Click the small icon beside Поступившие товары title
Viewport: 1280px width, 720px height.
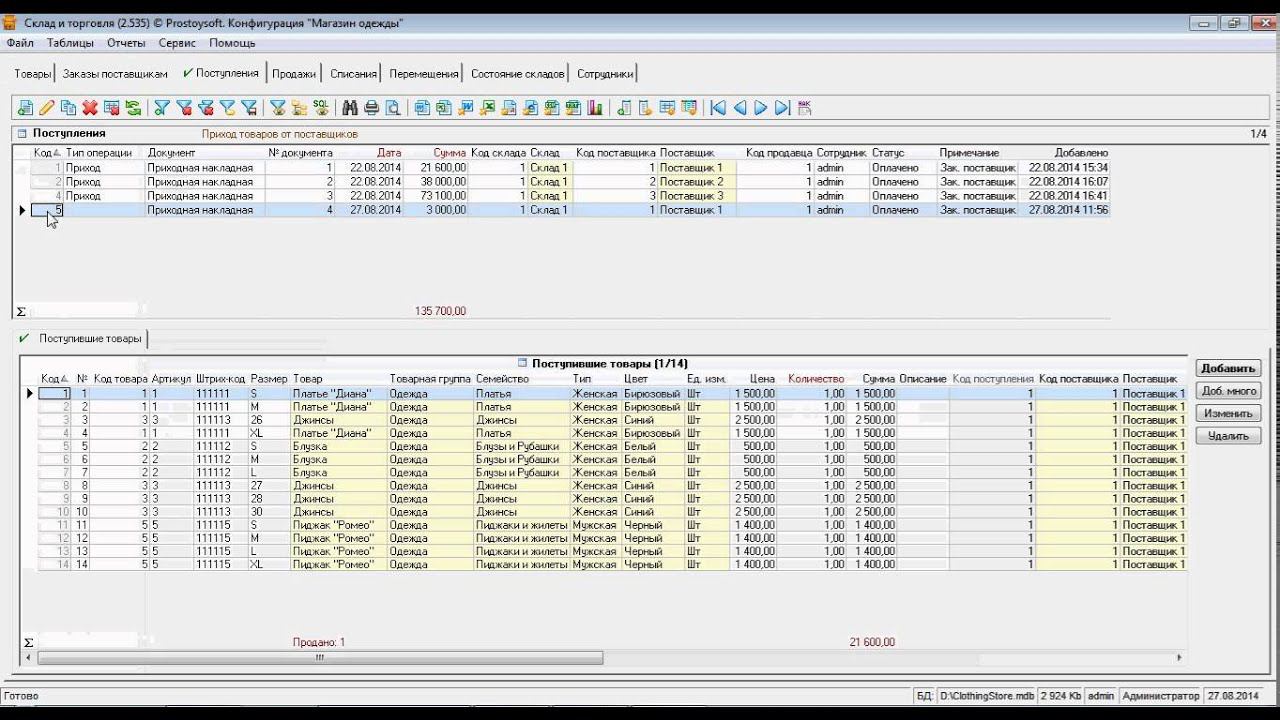pos(522,363)
